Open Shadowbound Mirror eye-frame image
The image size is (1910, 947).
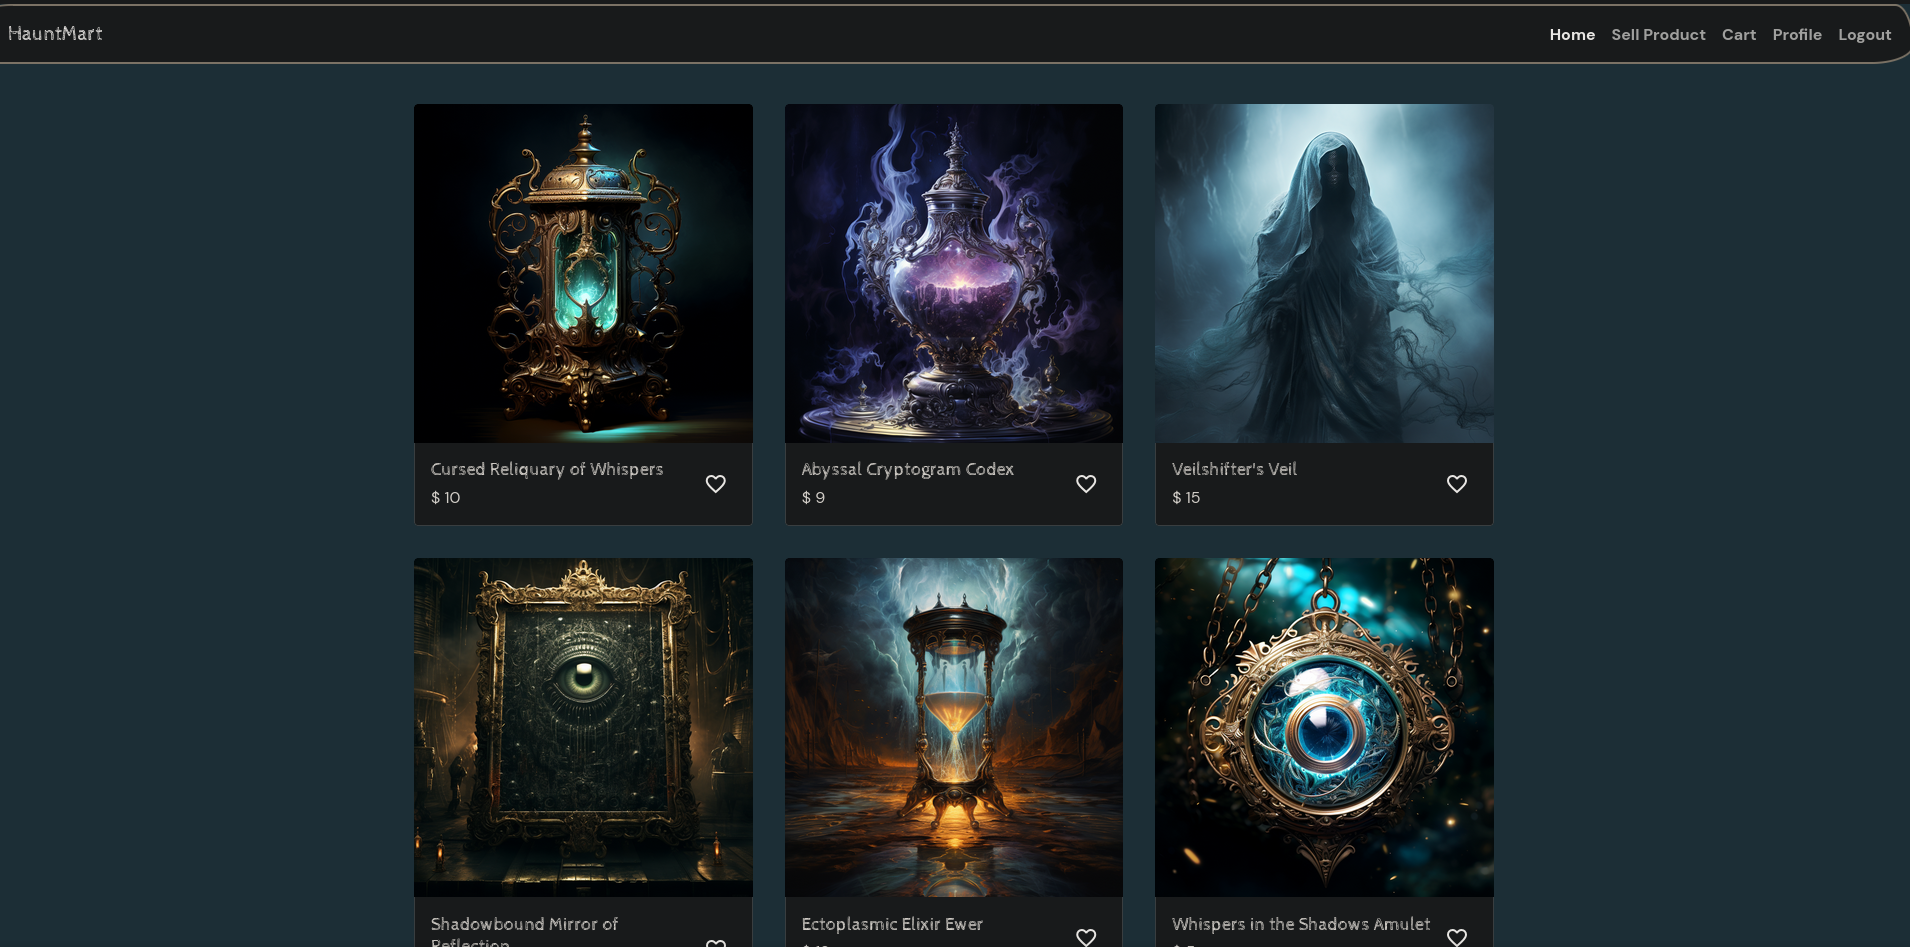583,727
